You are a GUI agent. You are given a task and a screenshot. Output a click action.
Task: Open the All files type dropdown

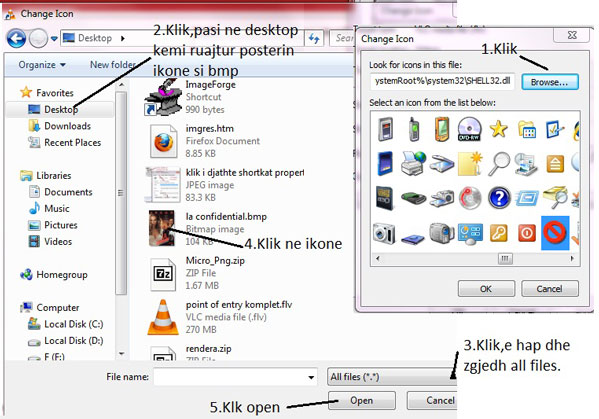point(393,377)
